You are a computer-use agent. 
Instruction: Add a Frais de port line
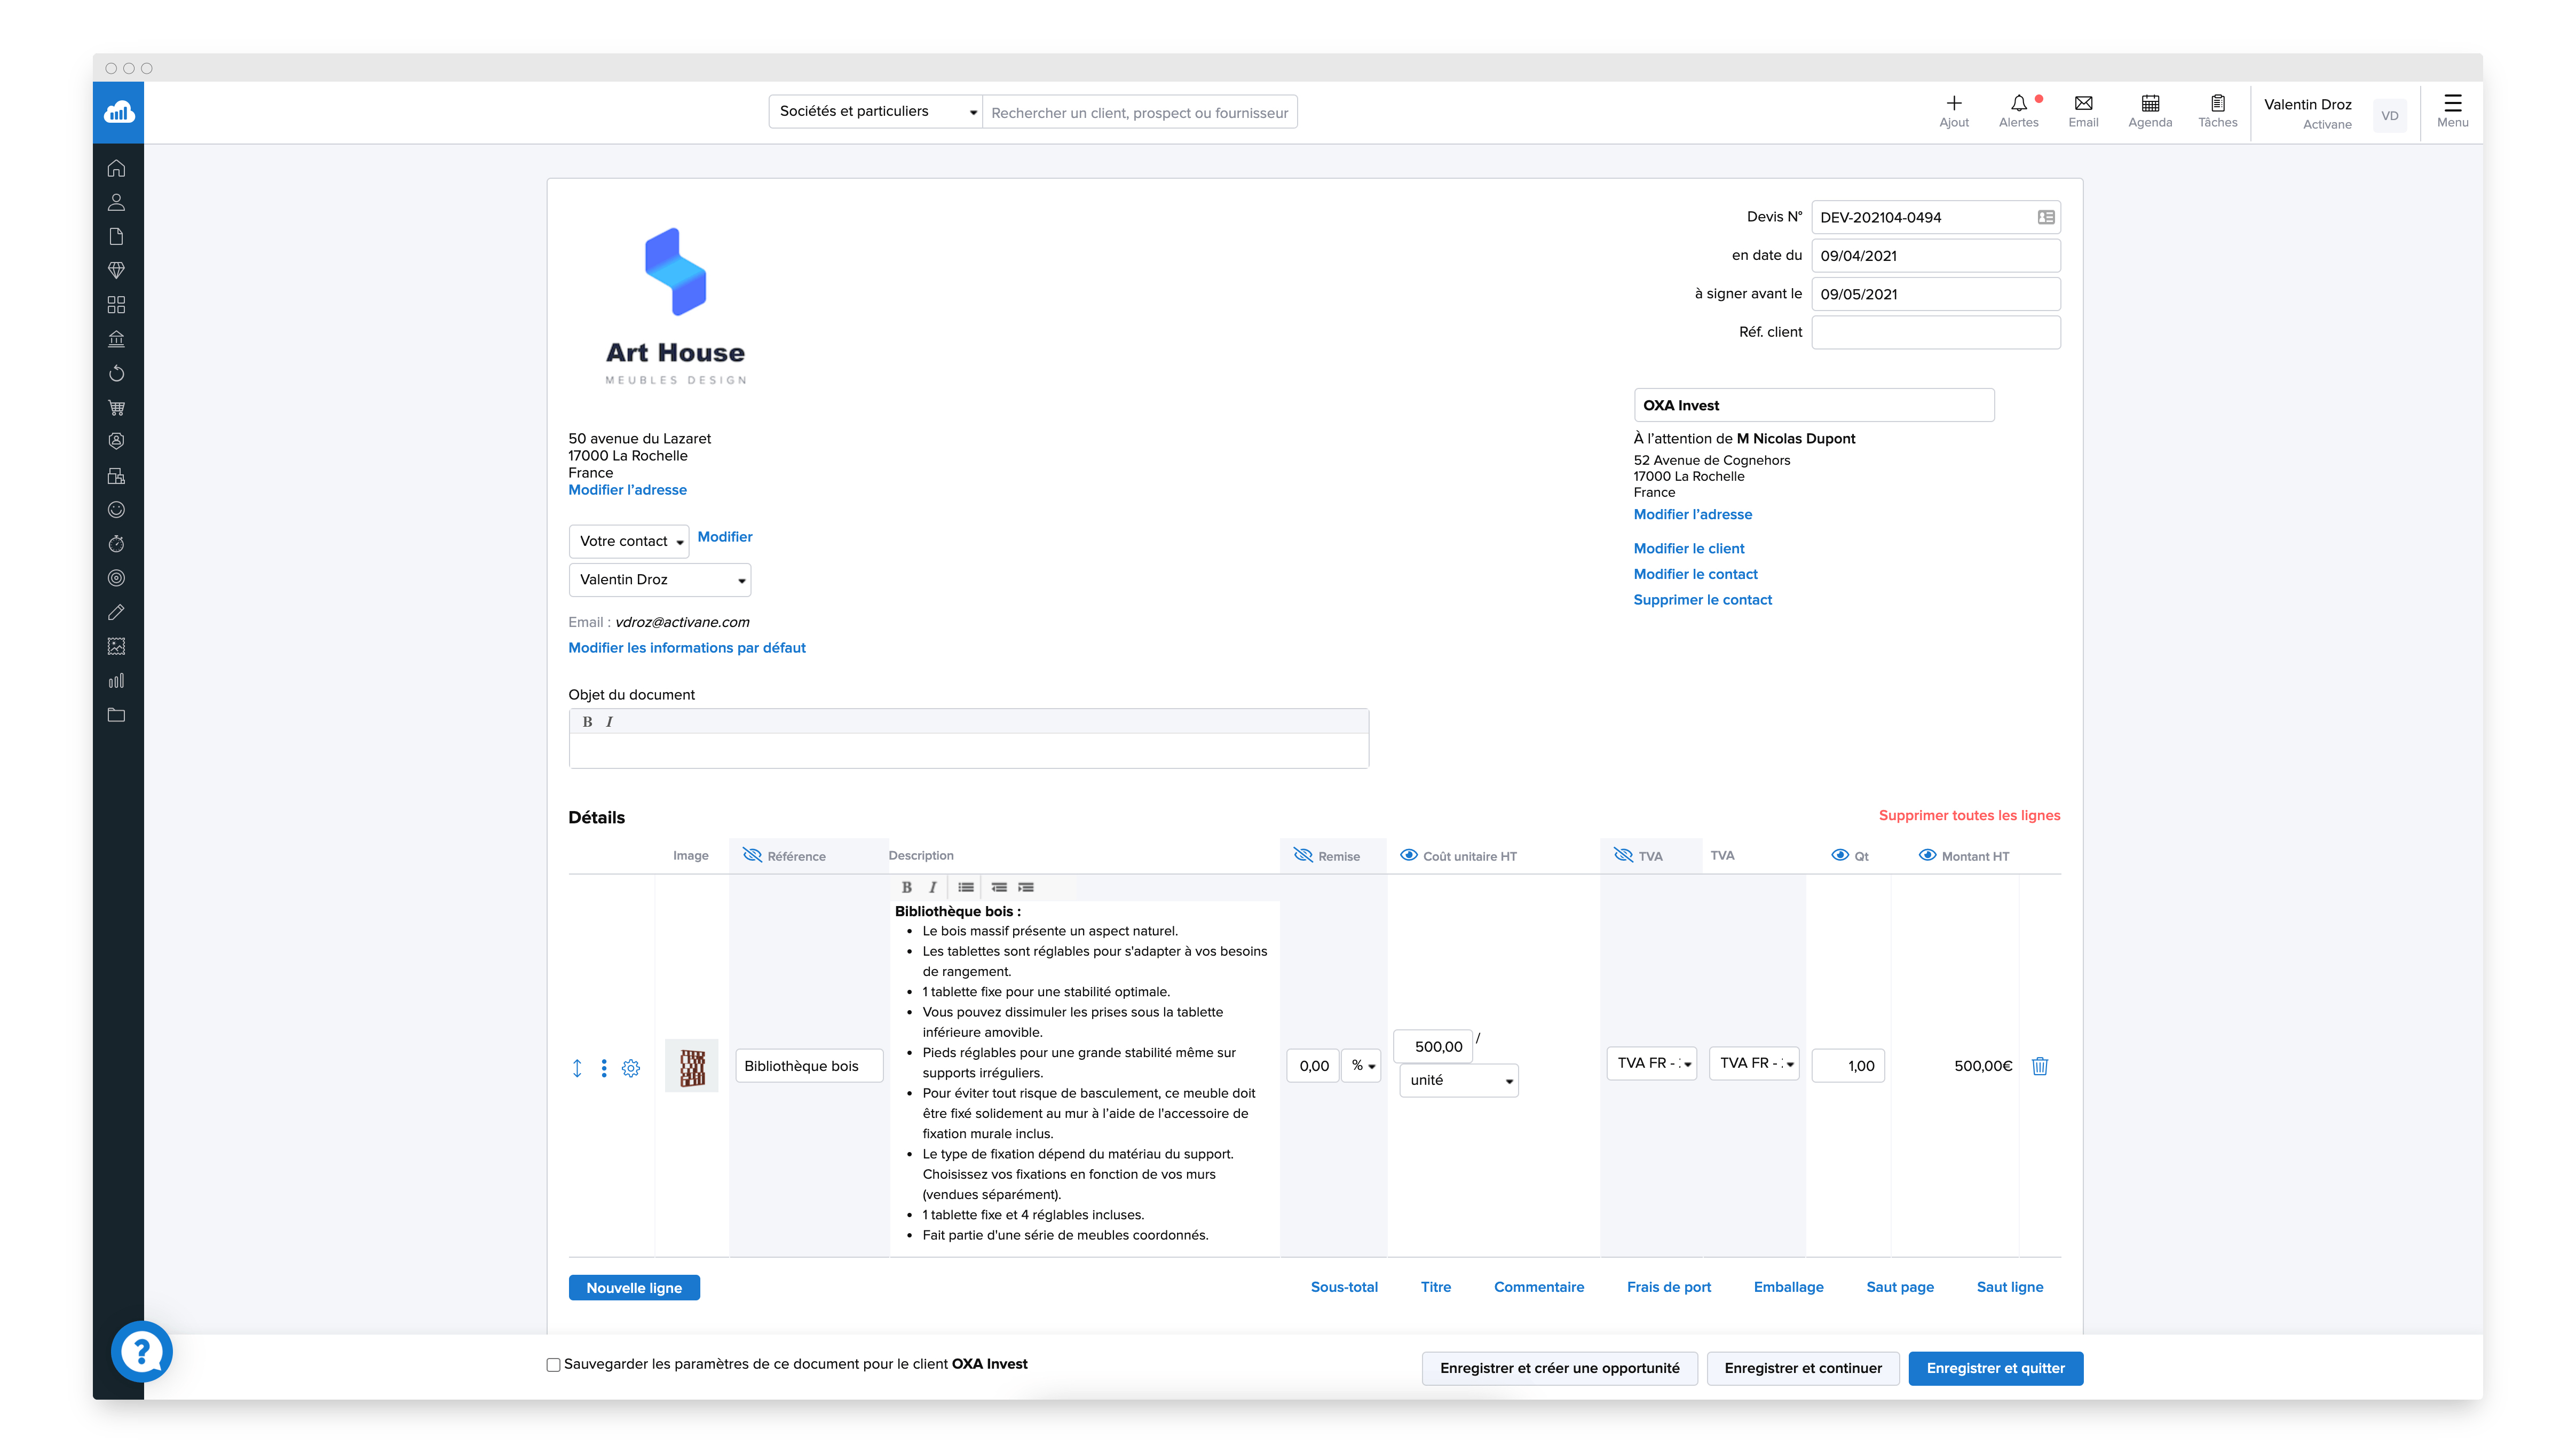1668,1287
